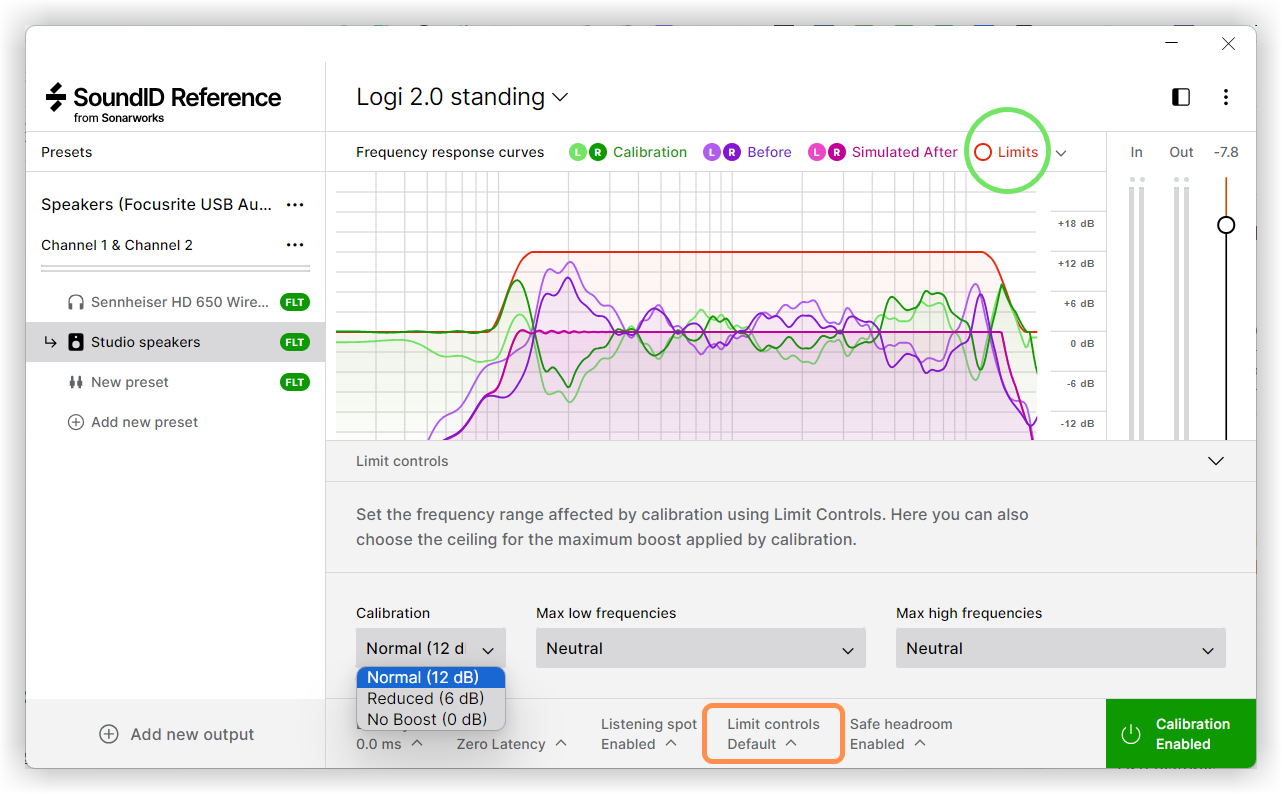This screenshot has height=794, width=1282.
Task: Toggle Before right channel curve
Action: click(731, 152)
